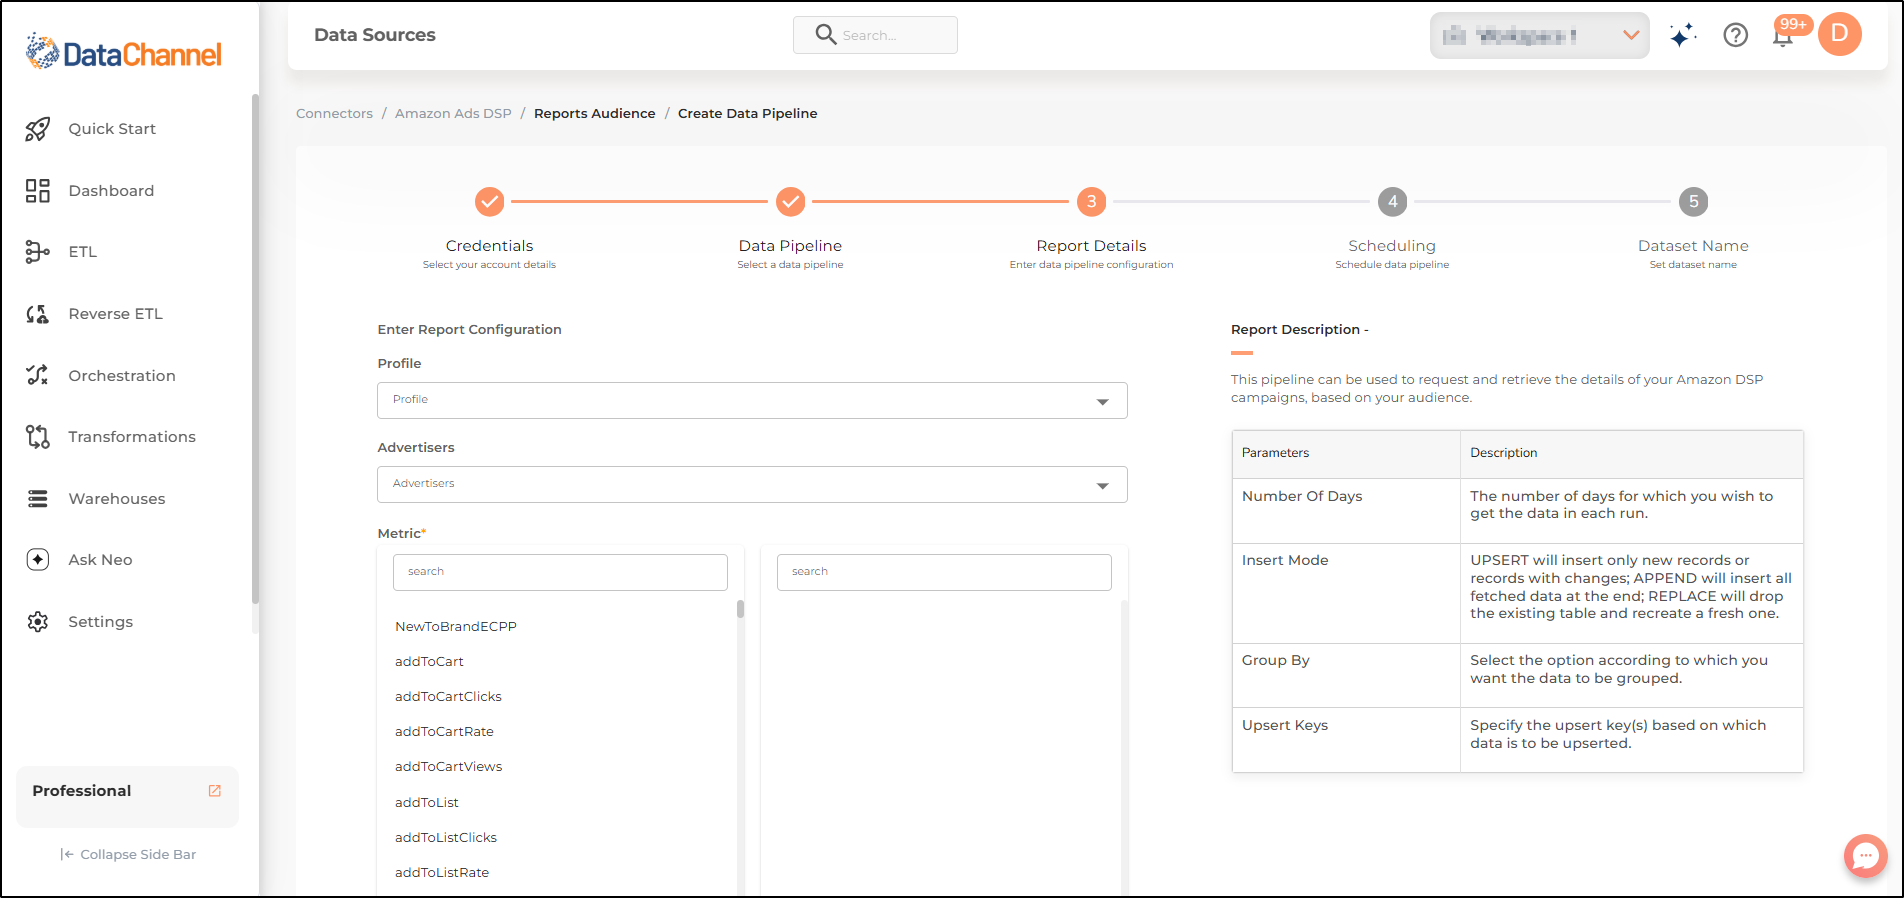Click the sidebar scrollbar
Image resolution: width=1904 pixels, height=898 pixels.
(255, 350)
